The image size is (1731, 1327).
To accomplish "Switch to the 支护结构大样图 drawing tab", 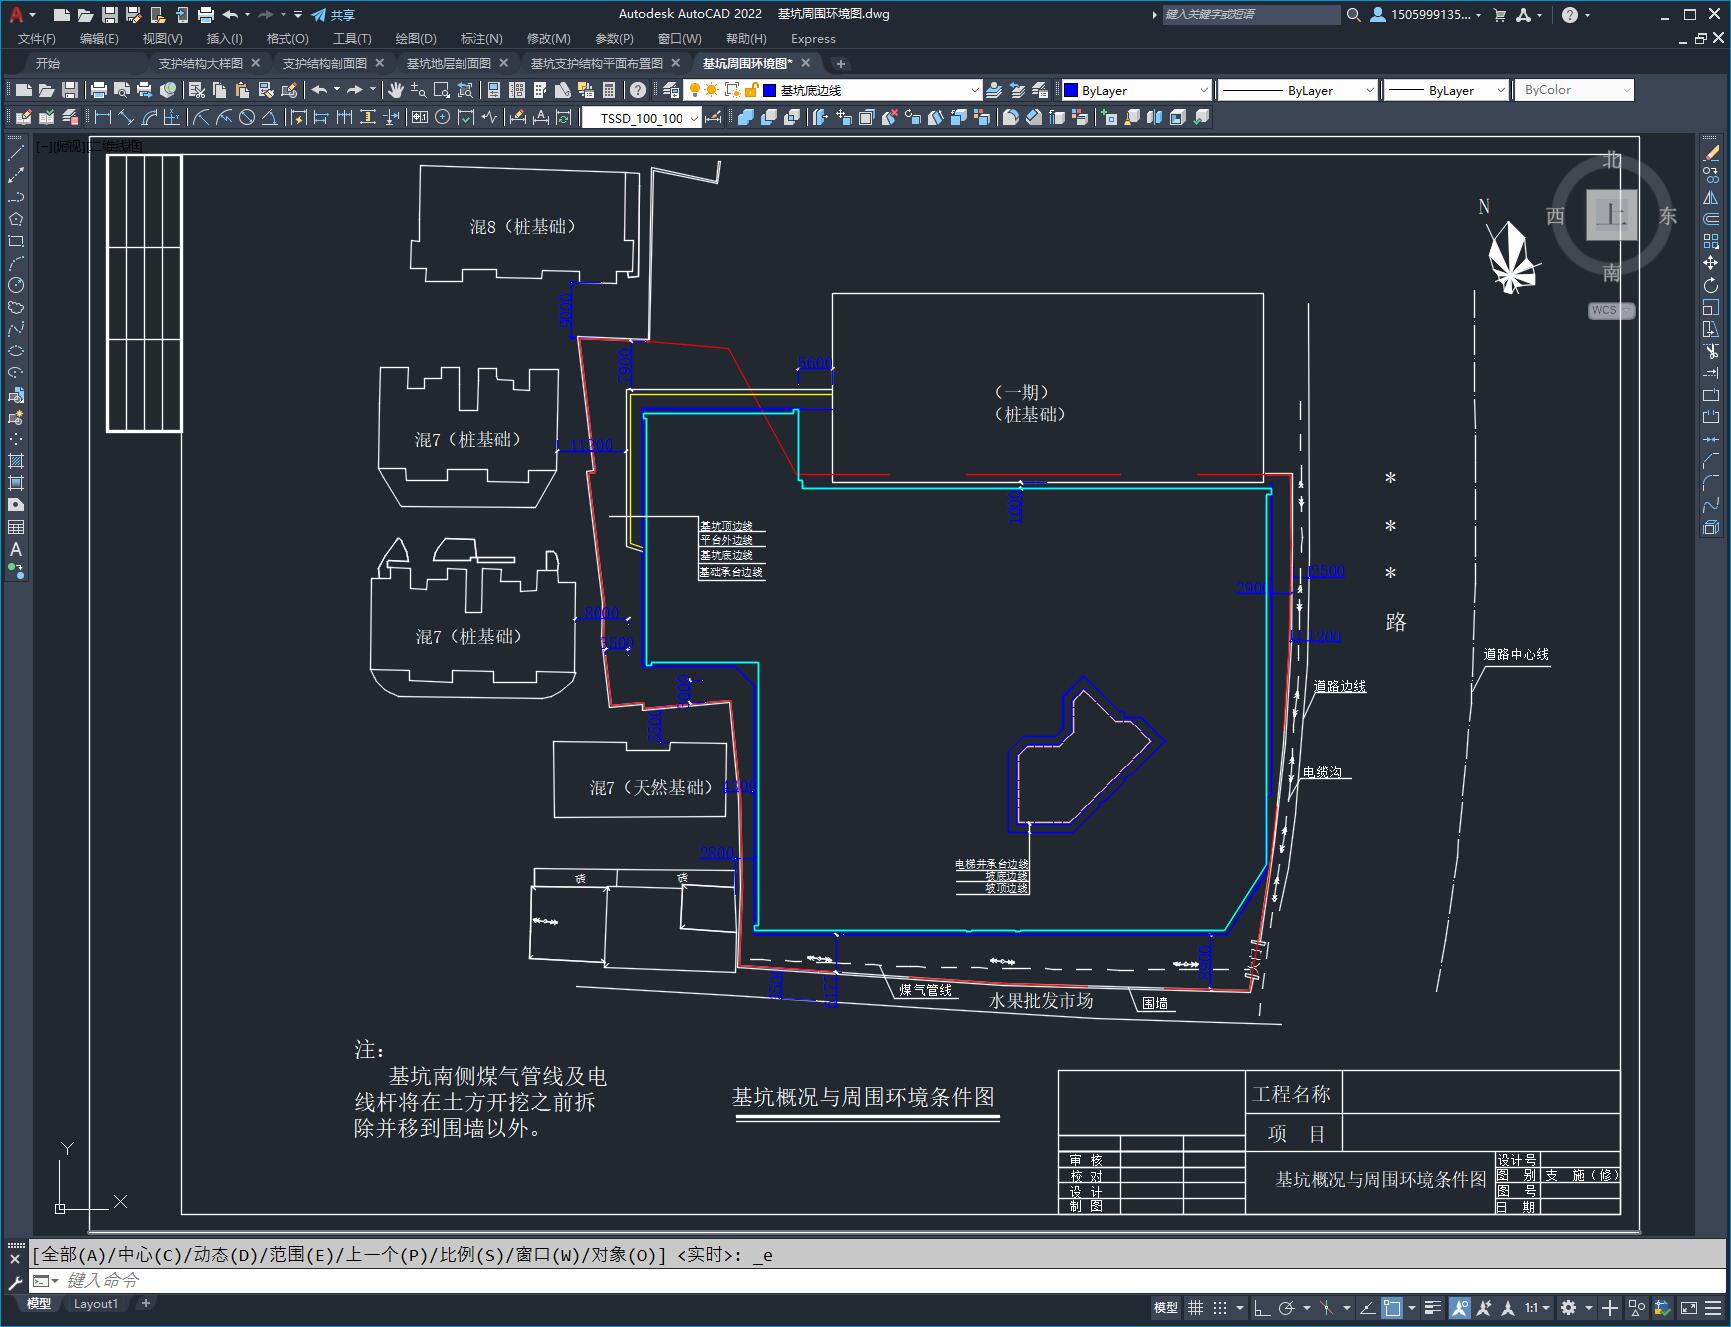I will click(x=200, y=63).
